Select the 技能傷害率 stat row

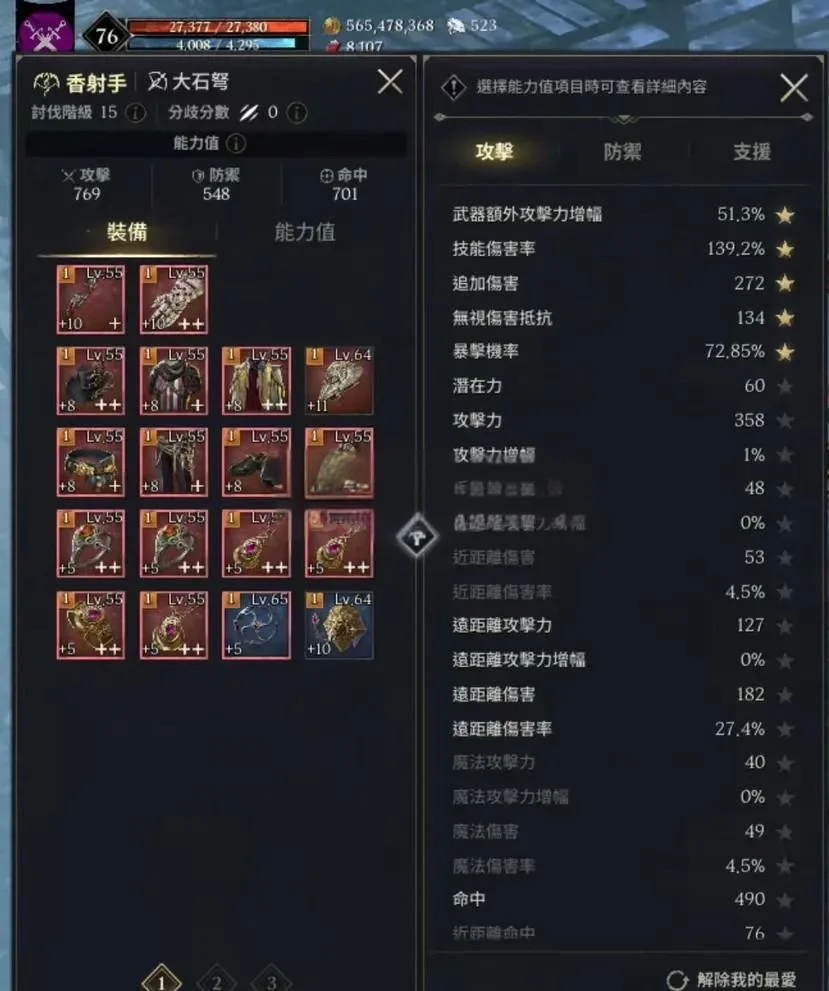coord(622,248)
